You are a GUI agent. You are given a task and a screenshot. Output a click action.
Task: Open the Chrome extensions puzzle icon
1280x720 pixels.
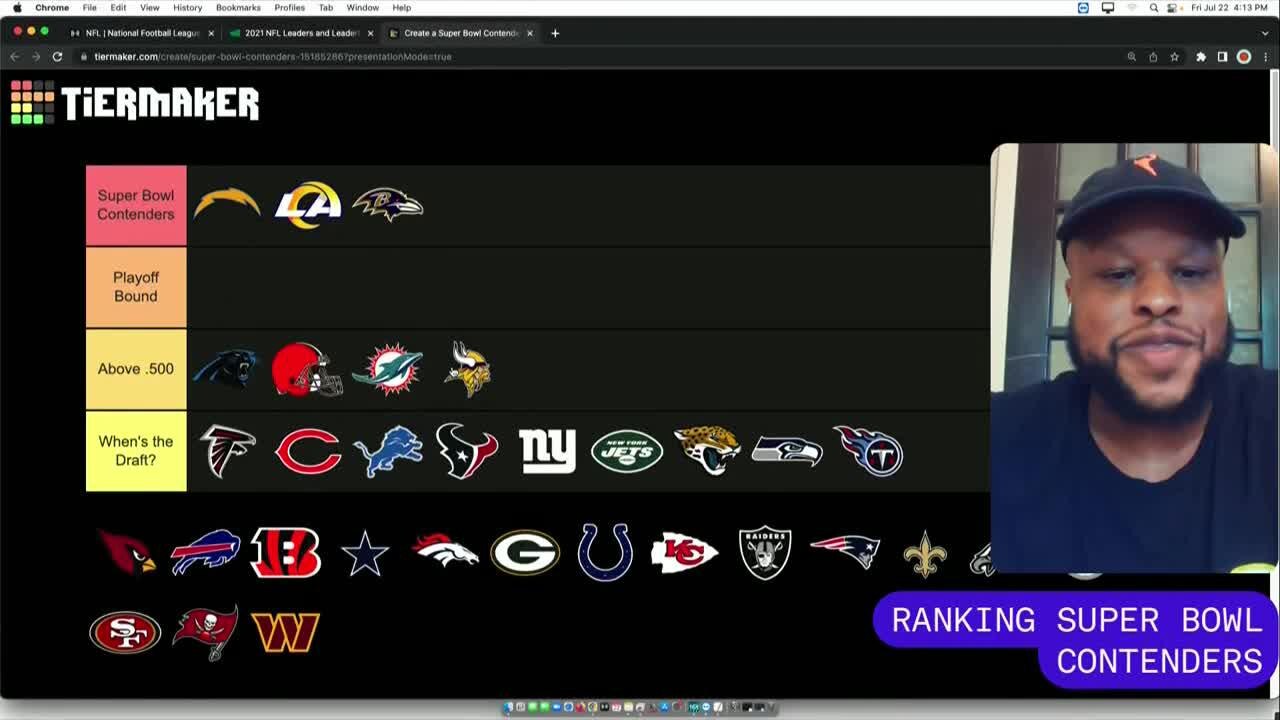pos(1201,57)
